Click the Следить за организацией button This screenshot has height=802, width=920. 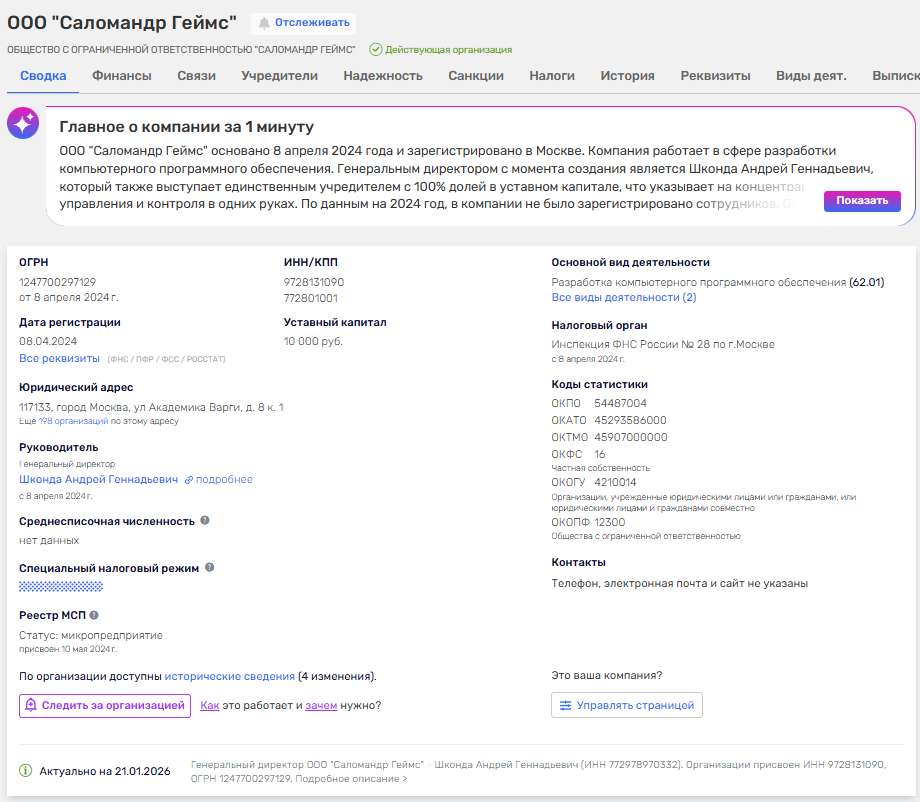pos(105,705)
